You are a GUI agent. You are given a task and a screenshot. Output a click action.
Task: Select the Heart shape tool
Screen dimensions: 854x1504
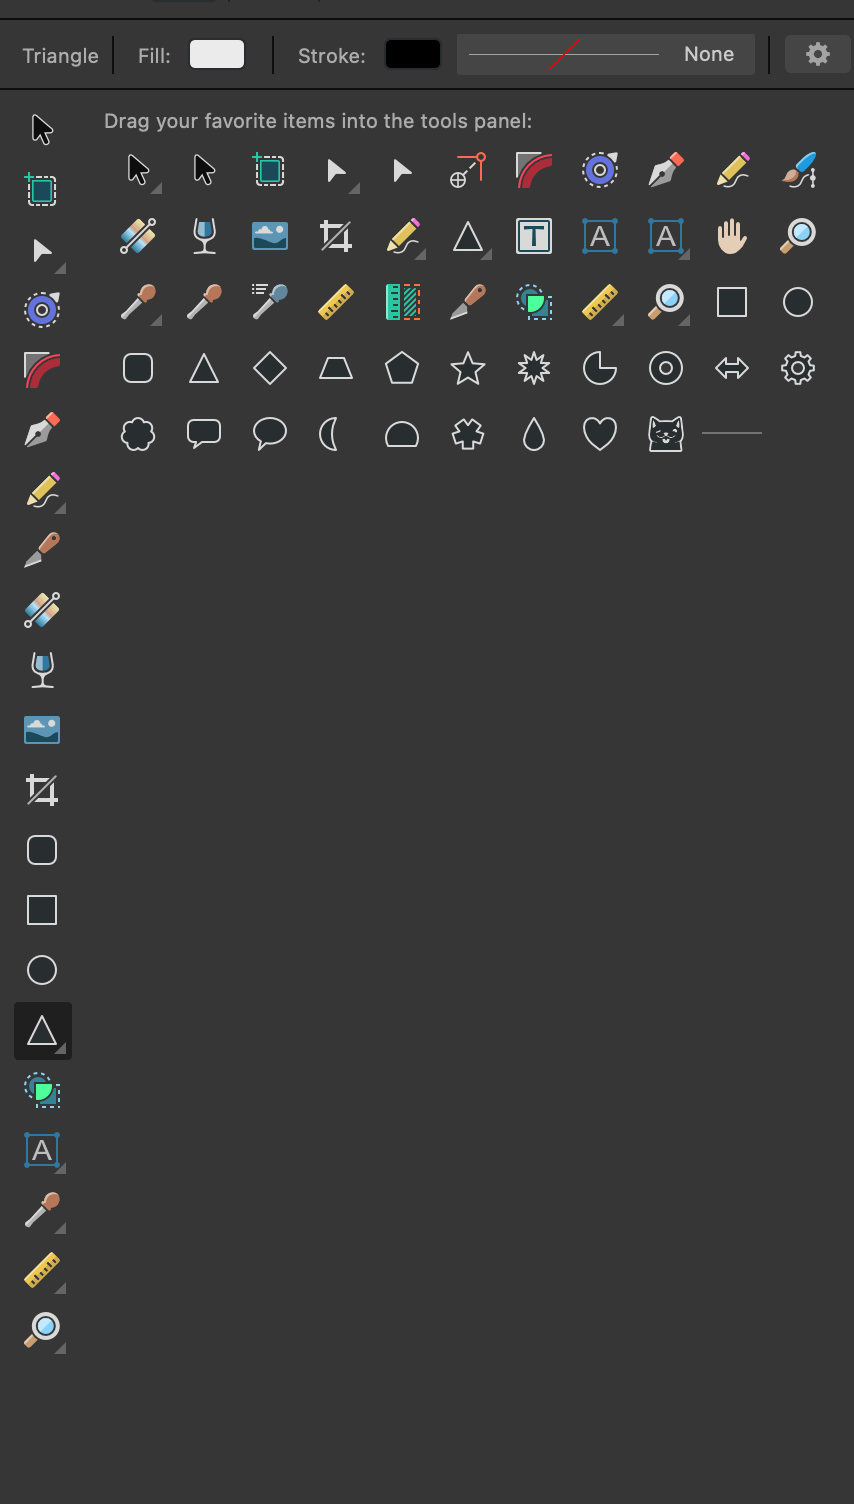(x=600, y=434)
